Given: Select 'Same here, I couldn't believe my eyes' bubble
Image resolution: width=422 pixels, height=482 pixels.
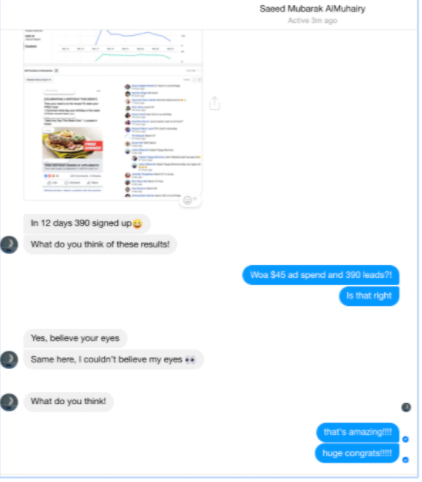Looking at the screenshot, I should pos(113,360).
